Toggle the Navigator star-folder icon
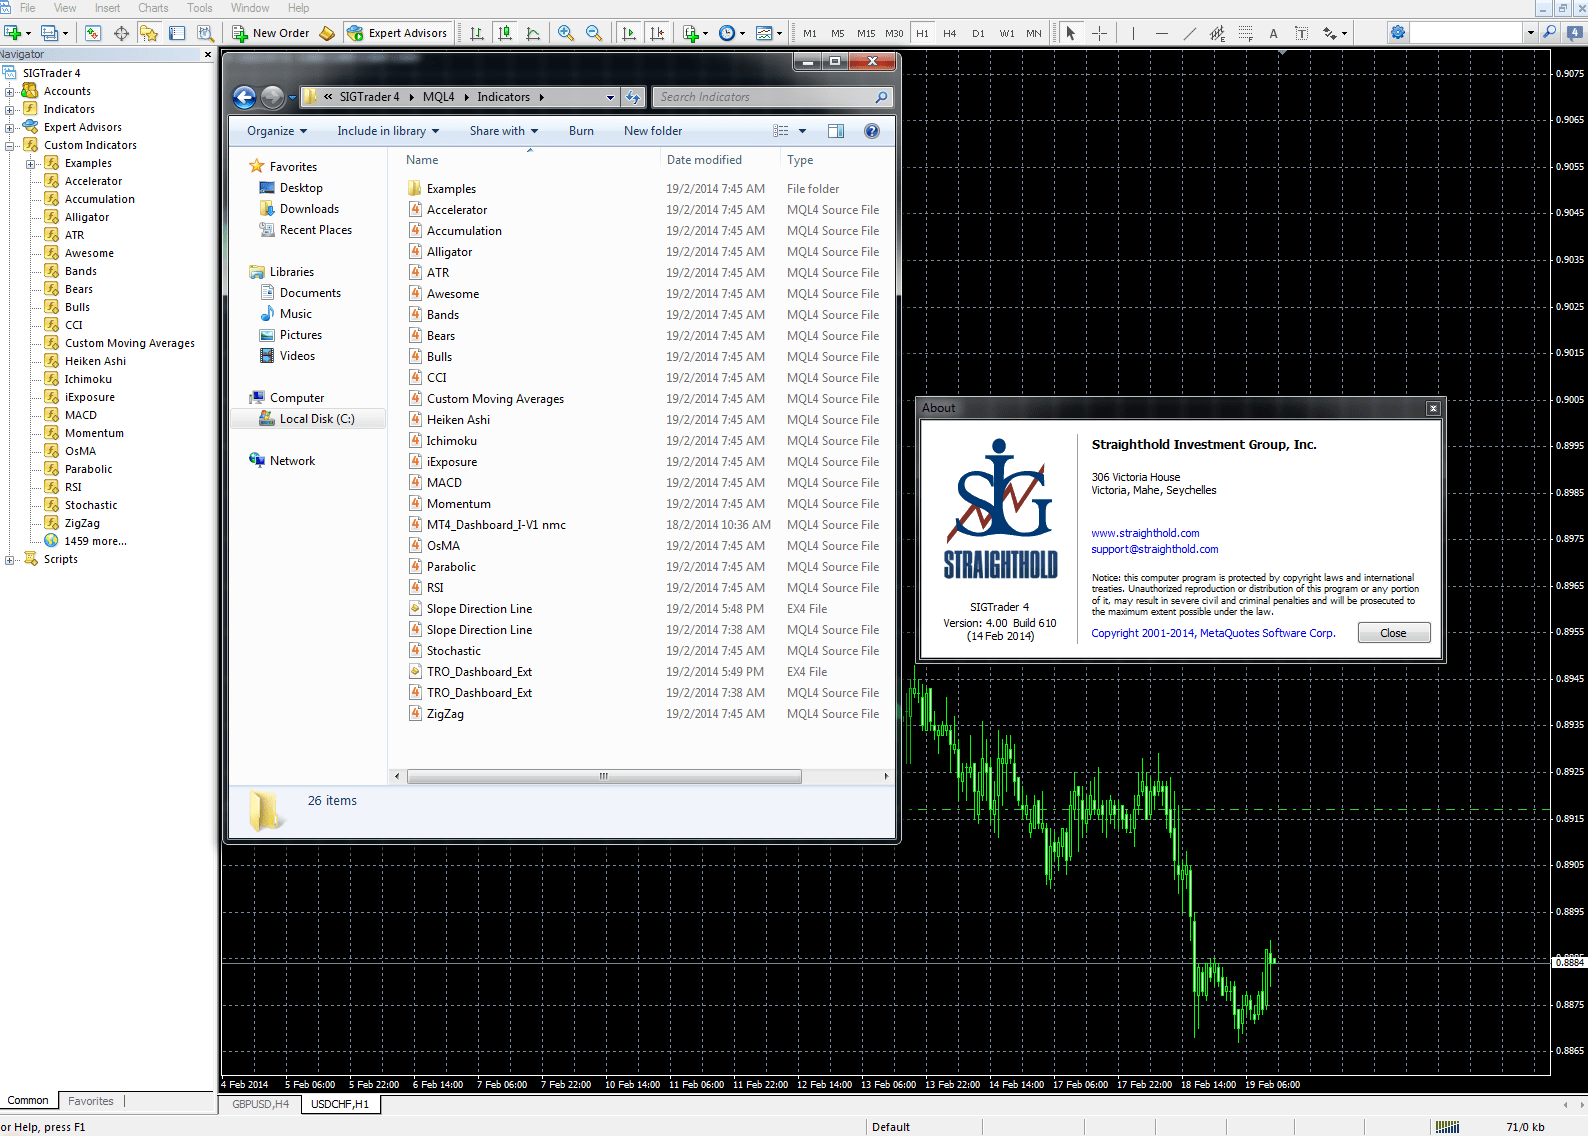The height and width of the screenshot is (1136, 1588). coord(149,33)
